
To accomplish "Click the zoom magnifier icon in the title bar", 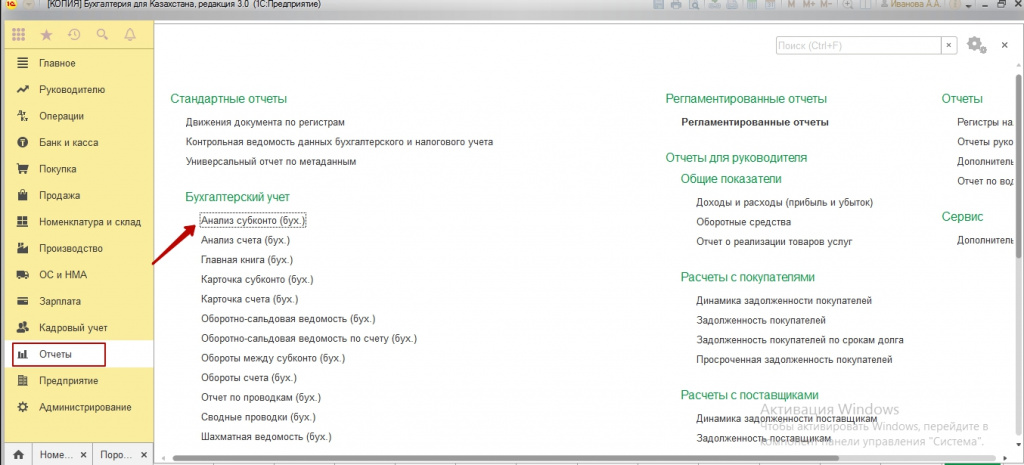I will [848, 4].
